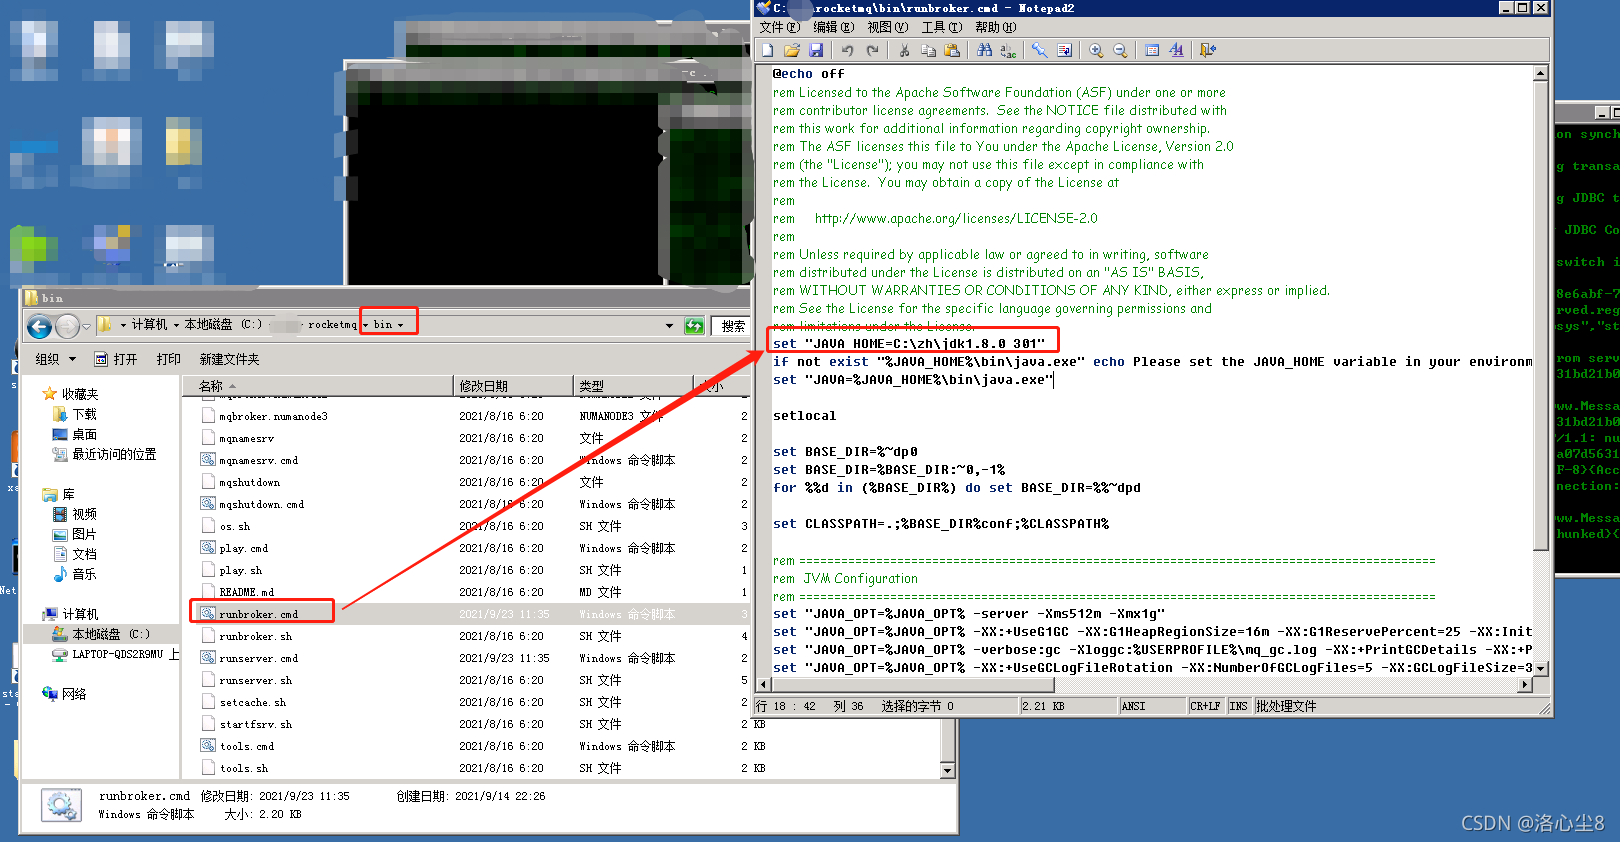Click 打开 in the Explorer toolbar
This screenshot has height=842, width=1620.
point(116,359)
